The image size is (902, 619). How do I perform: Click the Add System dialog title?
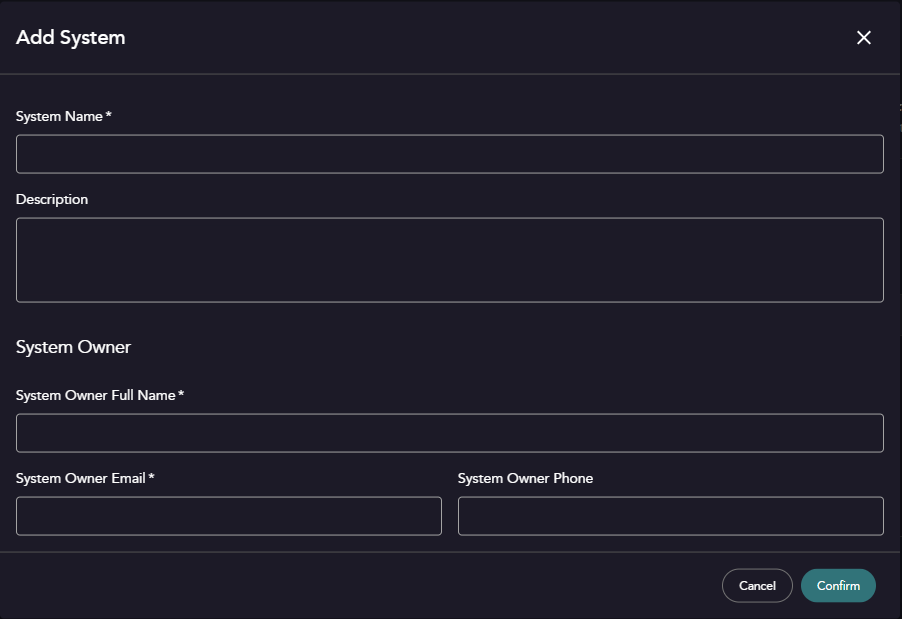pos(70,37)
